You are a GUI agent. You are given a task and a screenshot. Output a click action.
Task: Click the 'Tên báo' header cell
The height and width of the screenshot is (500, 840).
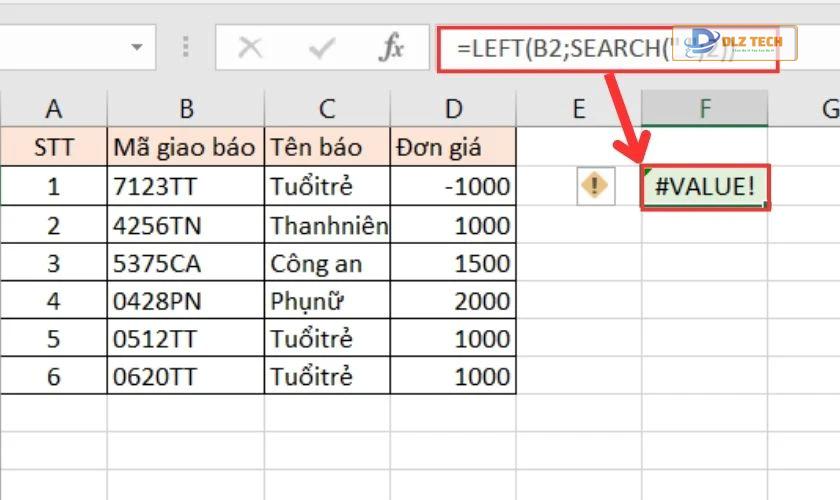(x=327, y=147)
